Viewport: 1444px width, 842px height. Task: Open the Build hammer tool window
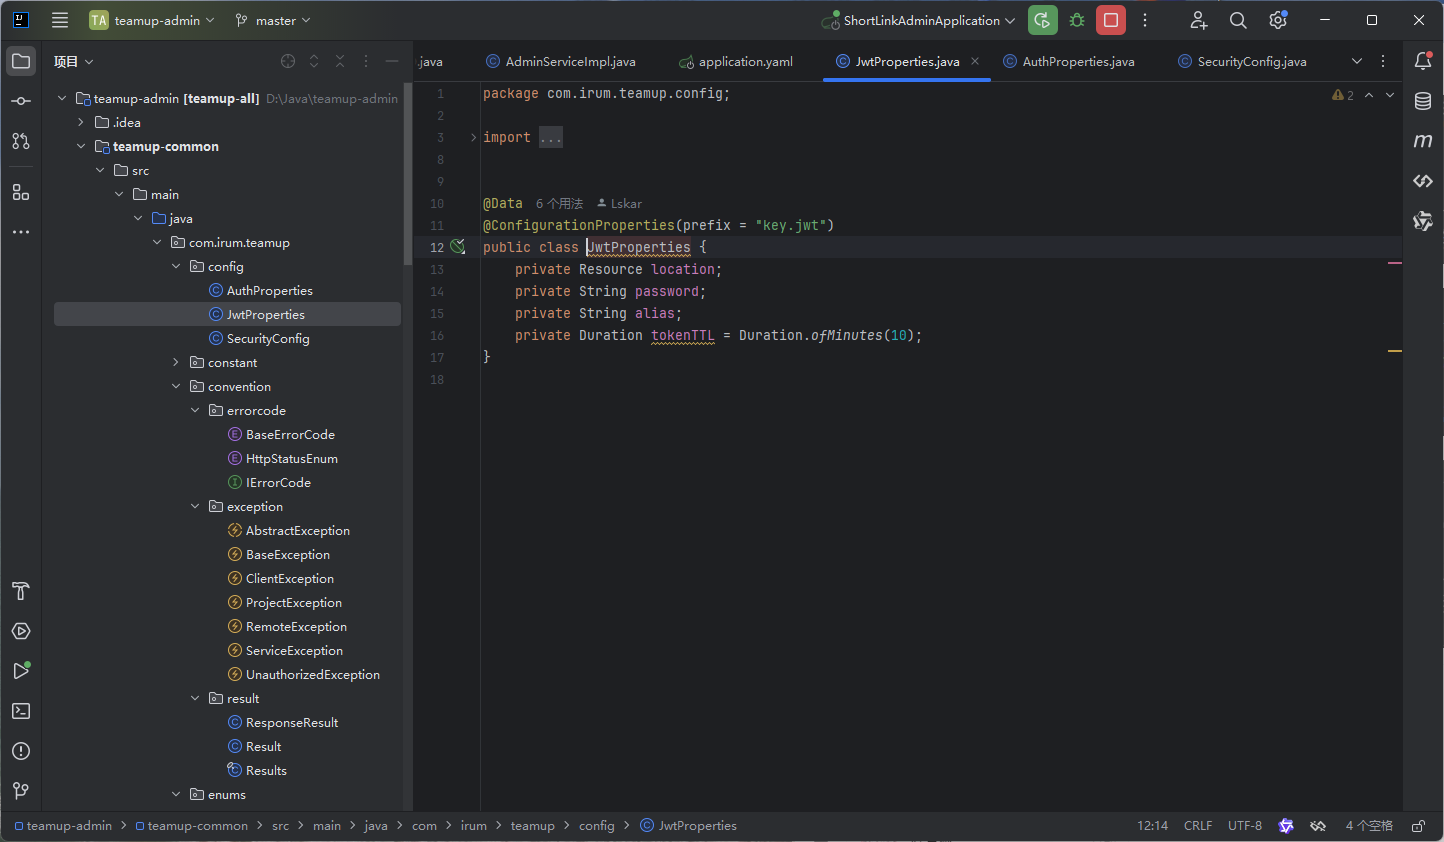point(21,591)
